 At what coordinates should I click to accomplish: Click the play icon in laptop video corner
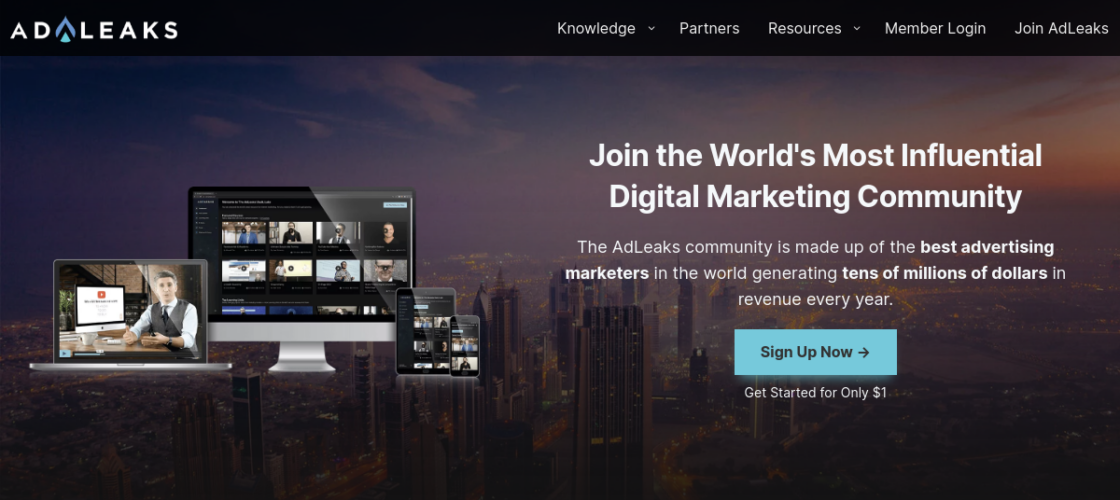click(65, 352)
